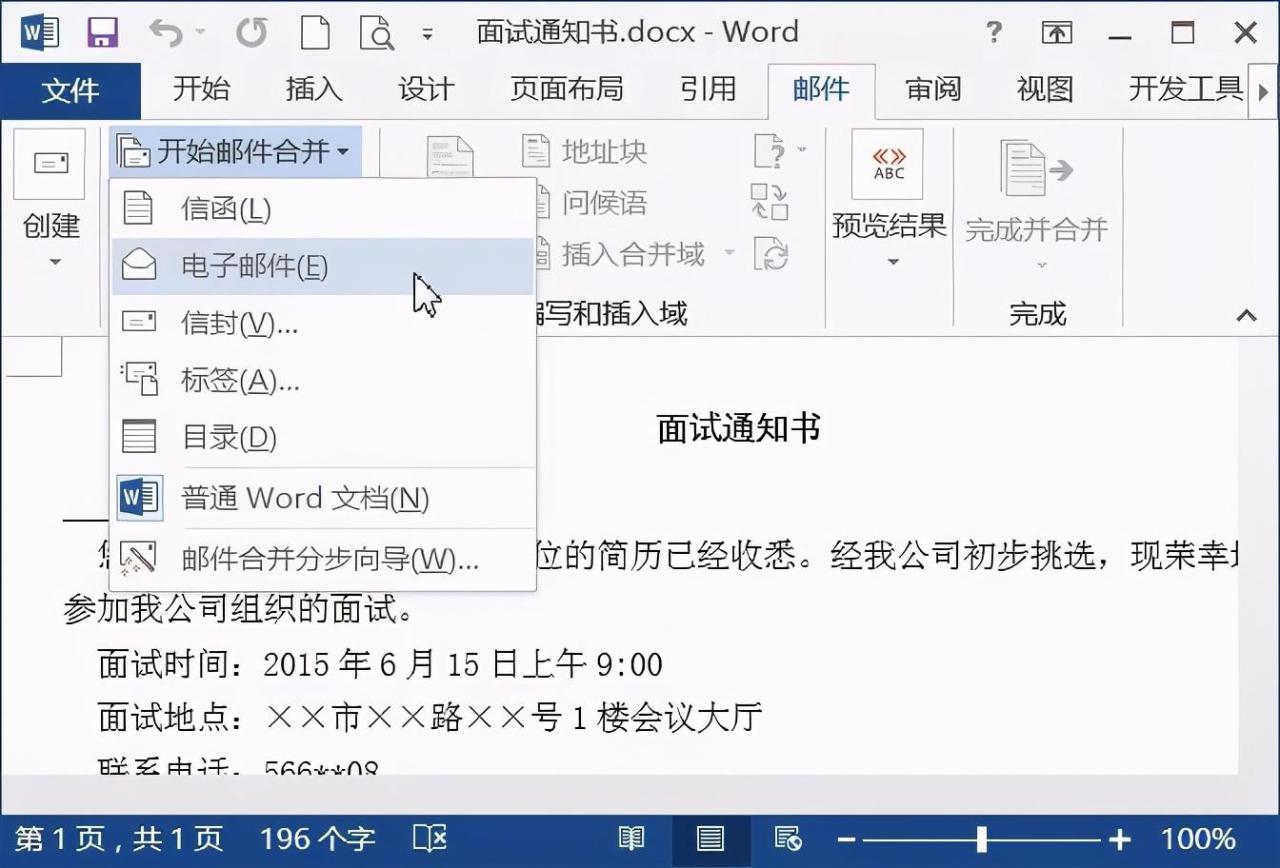Screen dimensions: 1280x868
Task: Open Word Help question mark icon
Action: 993,32
